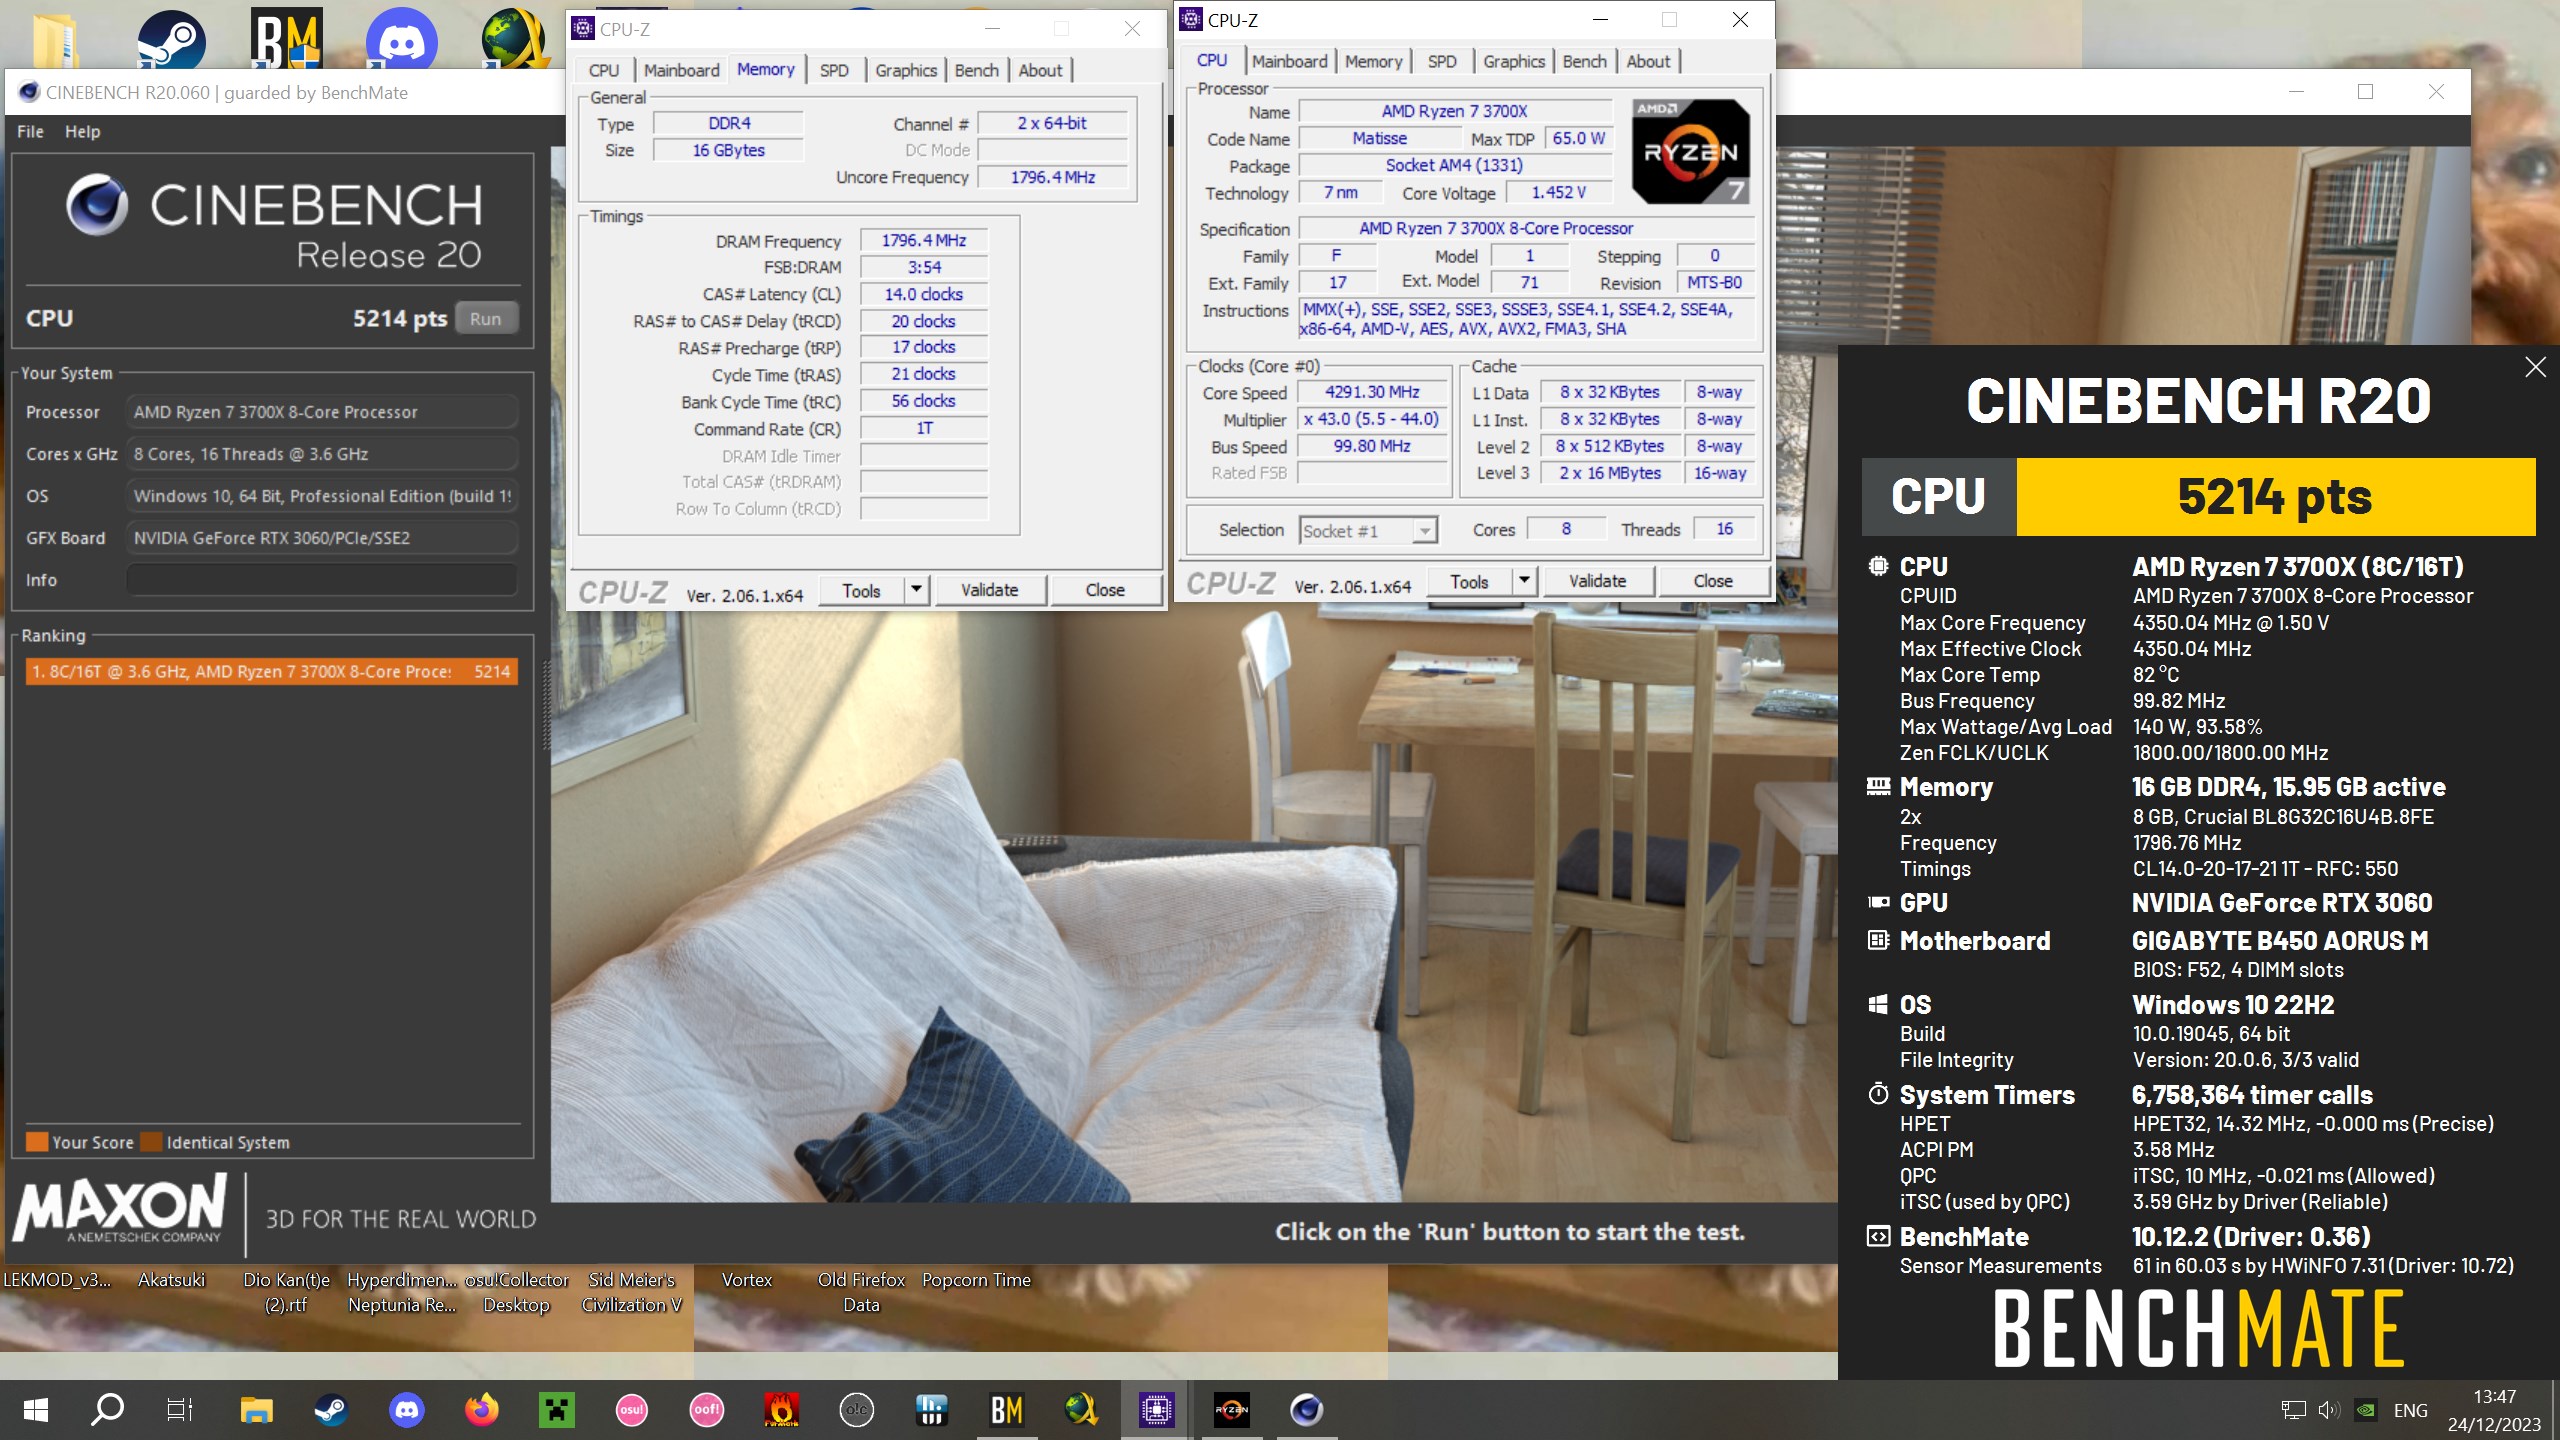Open the Help menu in Cinebench
The image size is (2560, 1440).
coord(82,131)
